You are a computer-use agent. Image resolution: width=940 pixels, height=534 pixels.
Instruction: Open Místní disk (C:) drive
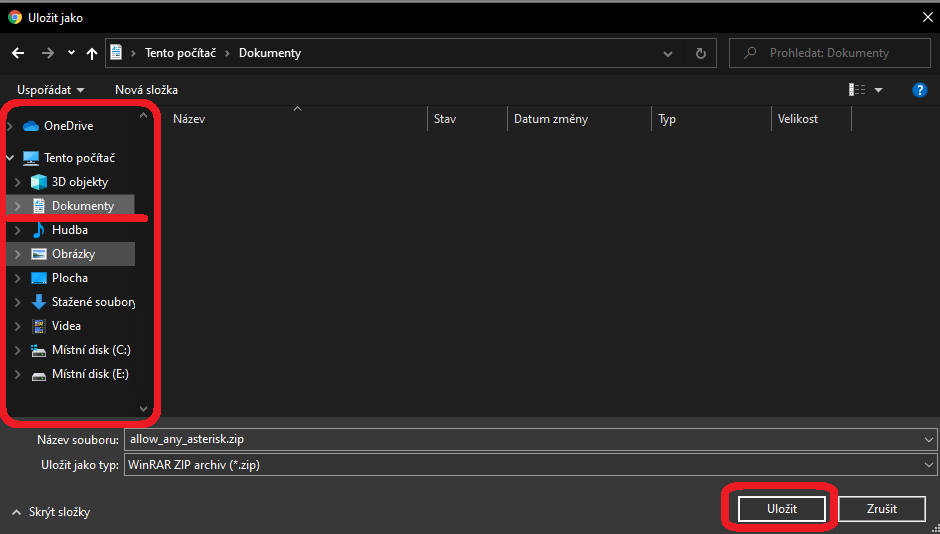[91, 350]
